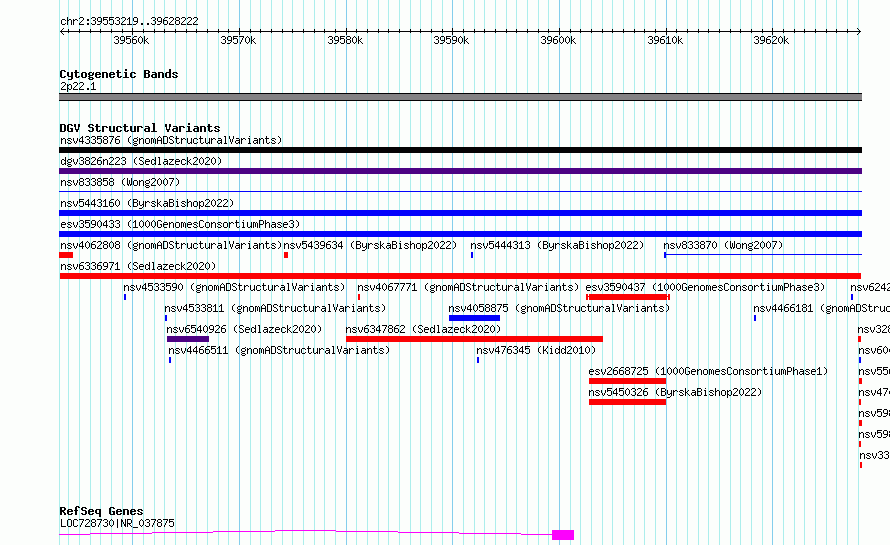Select red nsv6347862 variant bar

(475, 339)
